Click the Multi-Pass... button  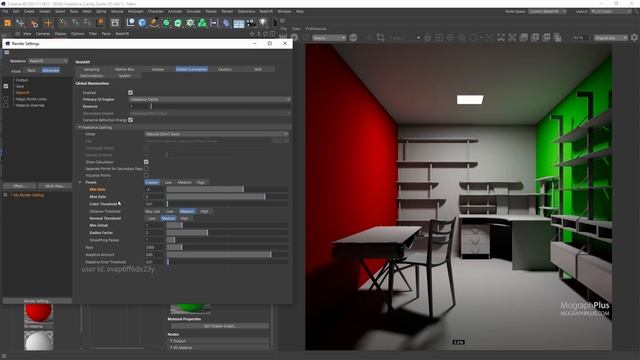54,186
